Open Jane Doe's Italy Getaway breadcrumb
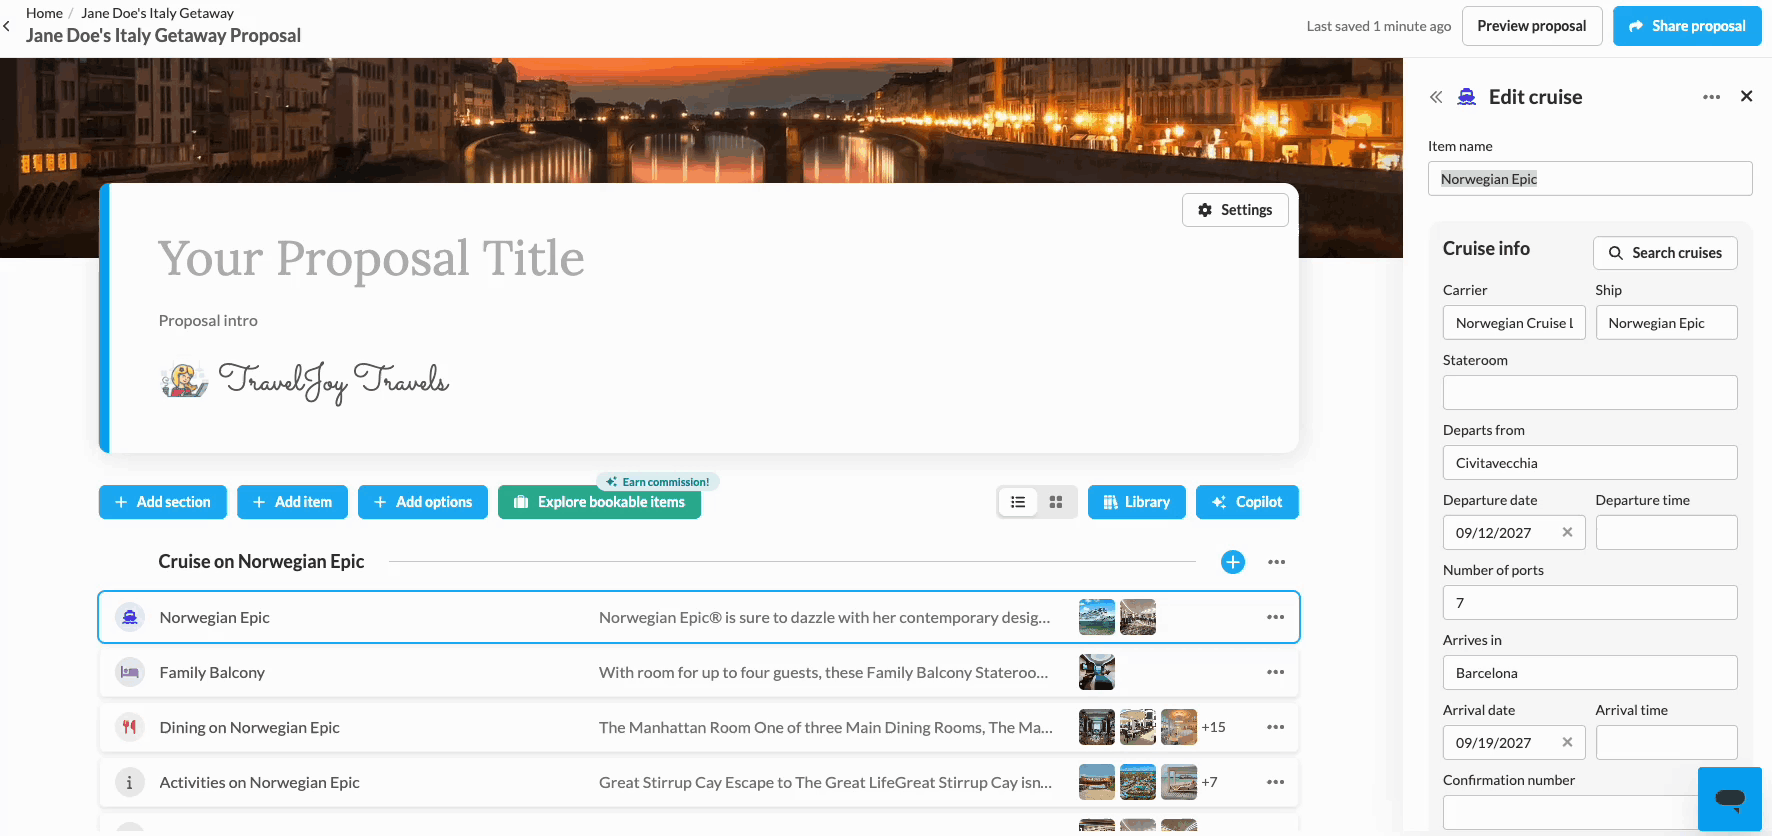 pos(157,13)
